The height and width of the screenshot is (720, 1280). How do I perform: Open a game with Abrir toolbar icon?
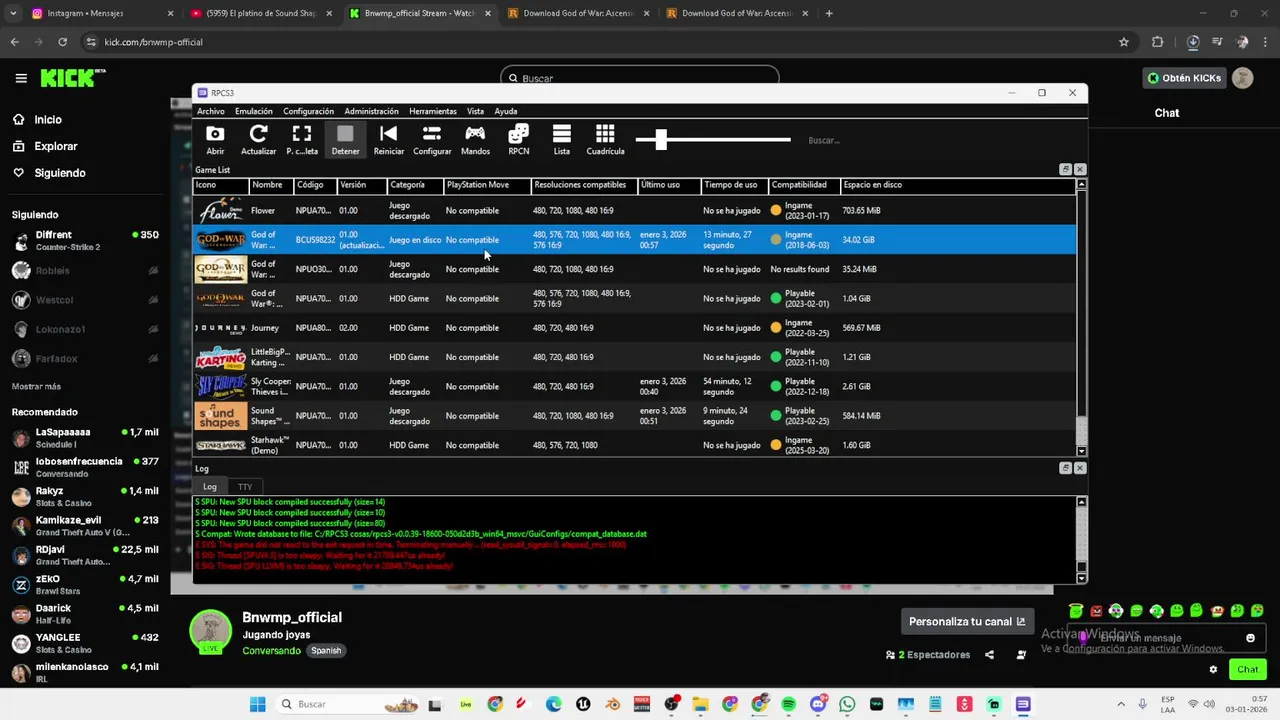click(215, 140)
